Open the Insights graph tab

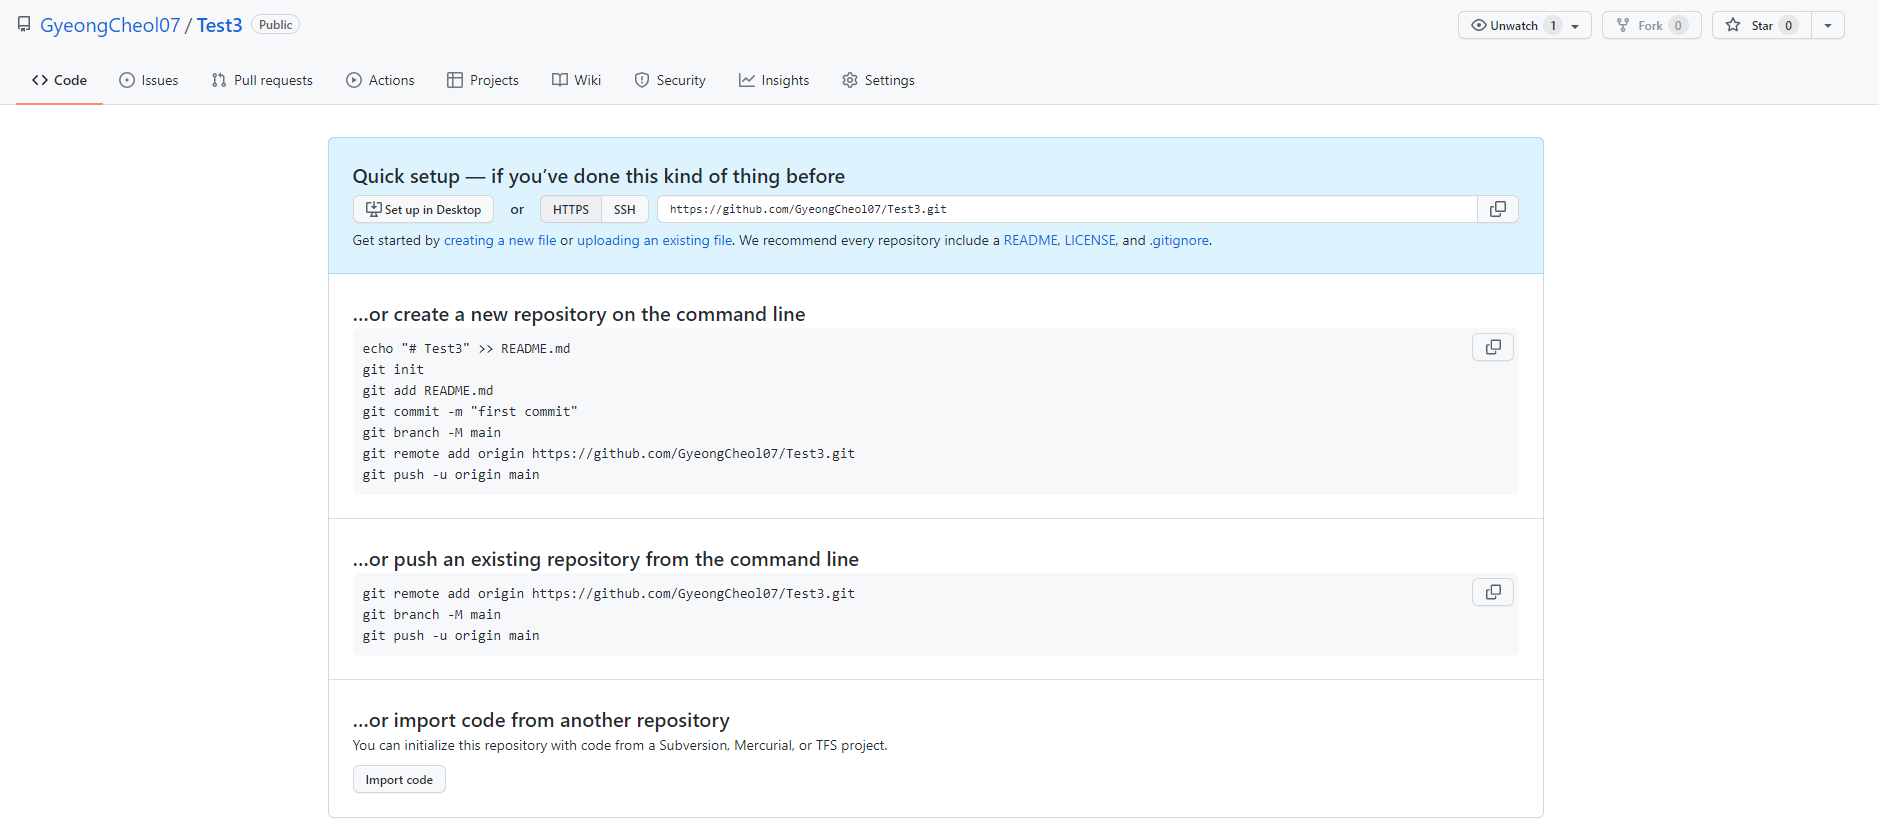pos(774,80)
